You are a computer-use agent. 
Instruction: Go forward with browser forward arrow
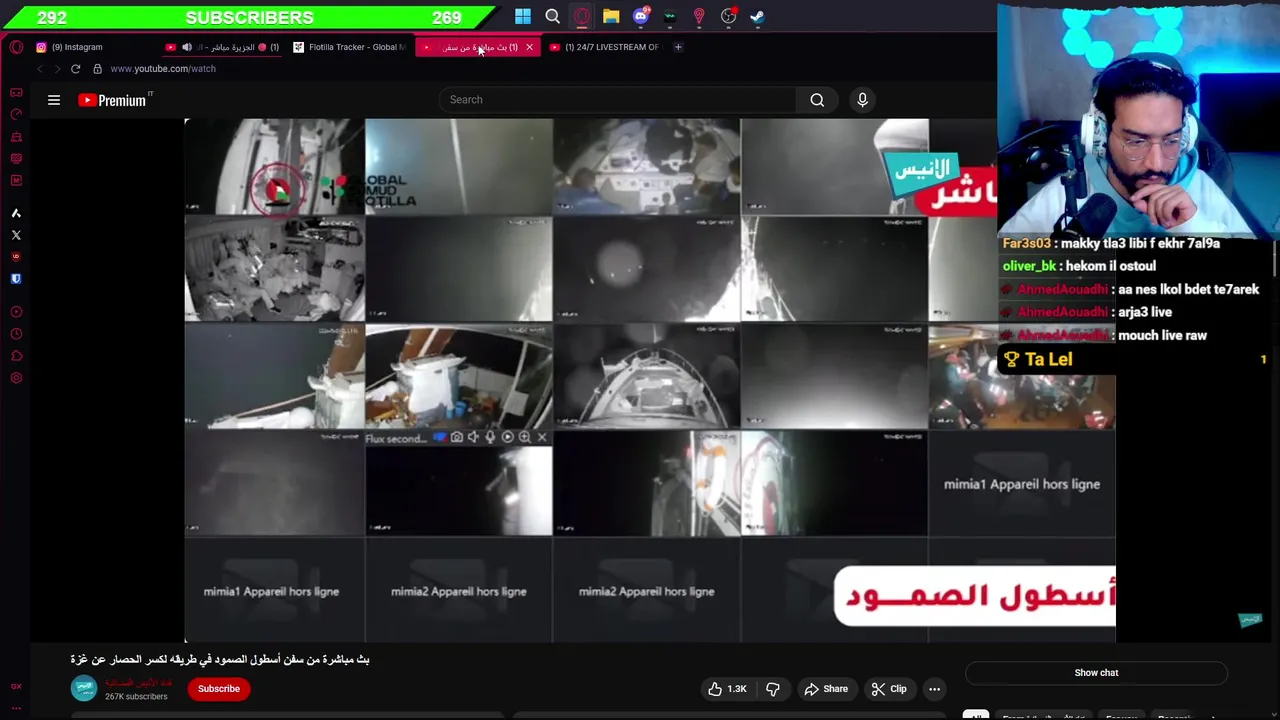click(x=57, y=69)
